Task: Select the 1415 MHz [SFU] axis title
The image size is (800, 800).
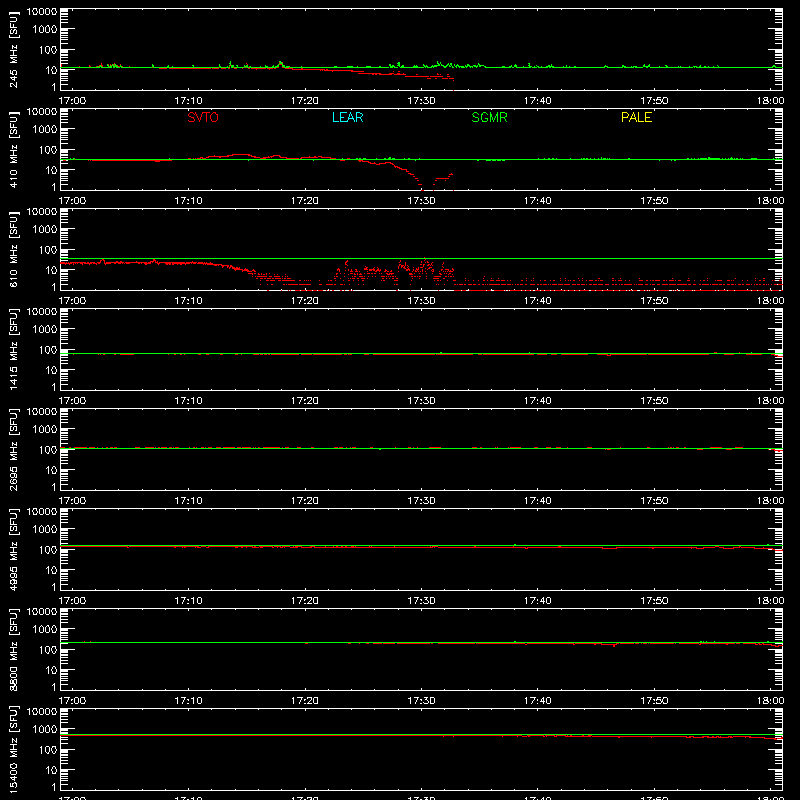Action: (13, 350)
